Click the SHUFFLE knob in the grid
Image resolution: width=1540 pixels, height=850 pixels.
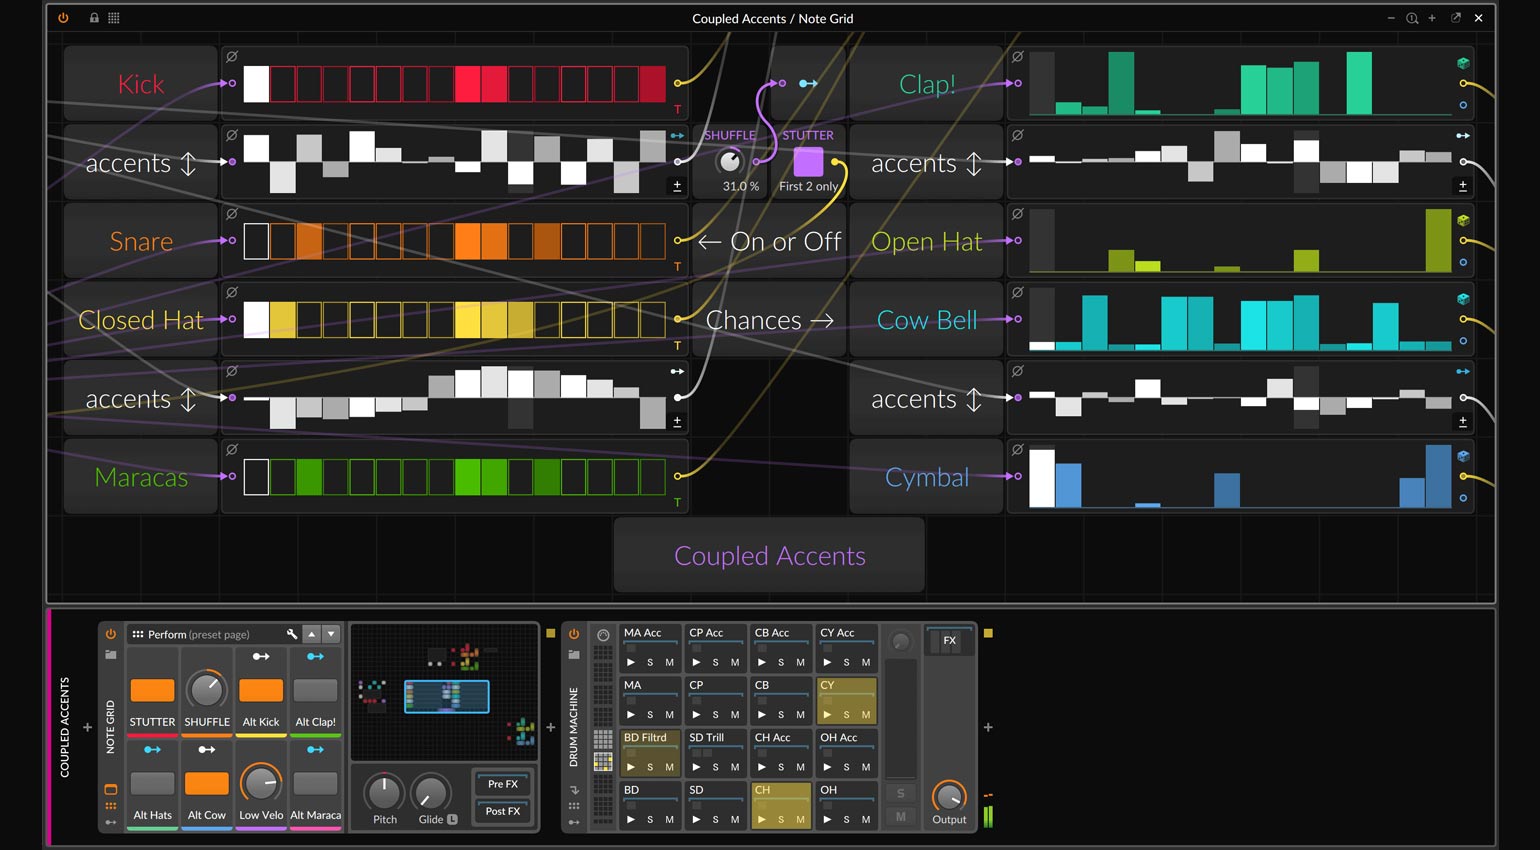tap(730, 161)
